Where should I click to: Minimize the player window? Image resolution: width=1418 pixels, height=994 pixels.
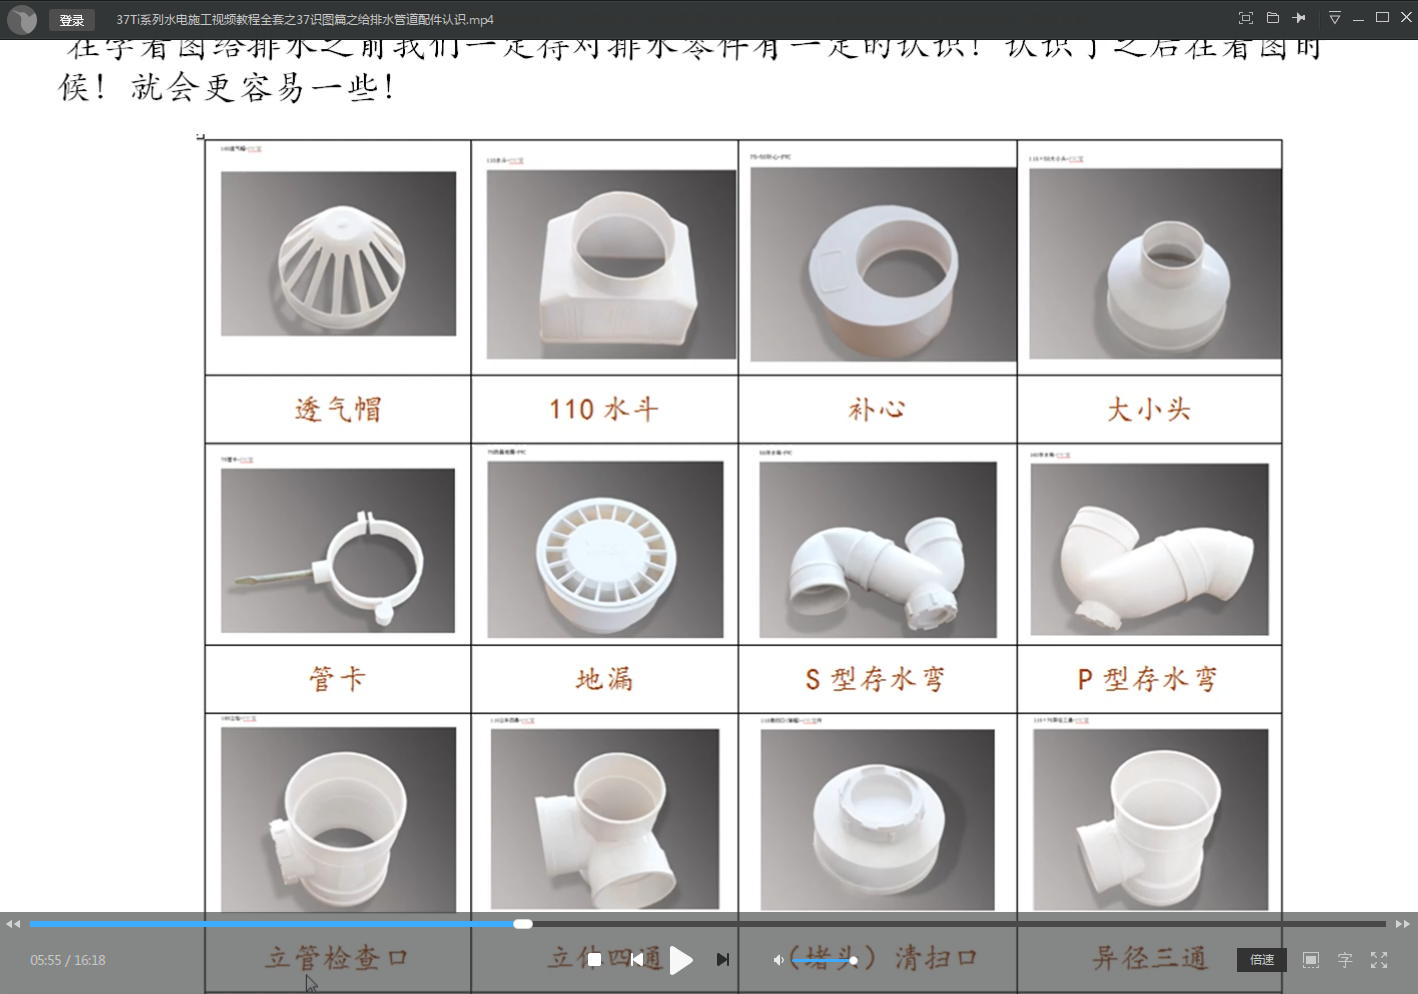tap(1358, 18)
